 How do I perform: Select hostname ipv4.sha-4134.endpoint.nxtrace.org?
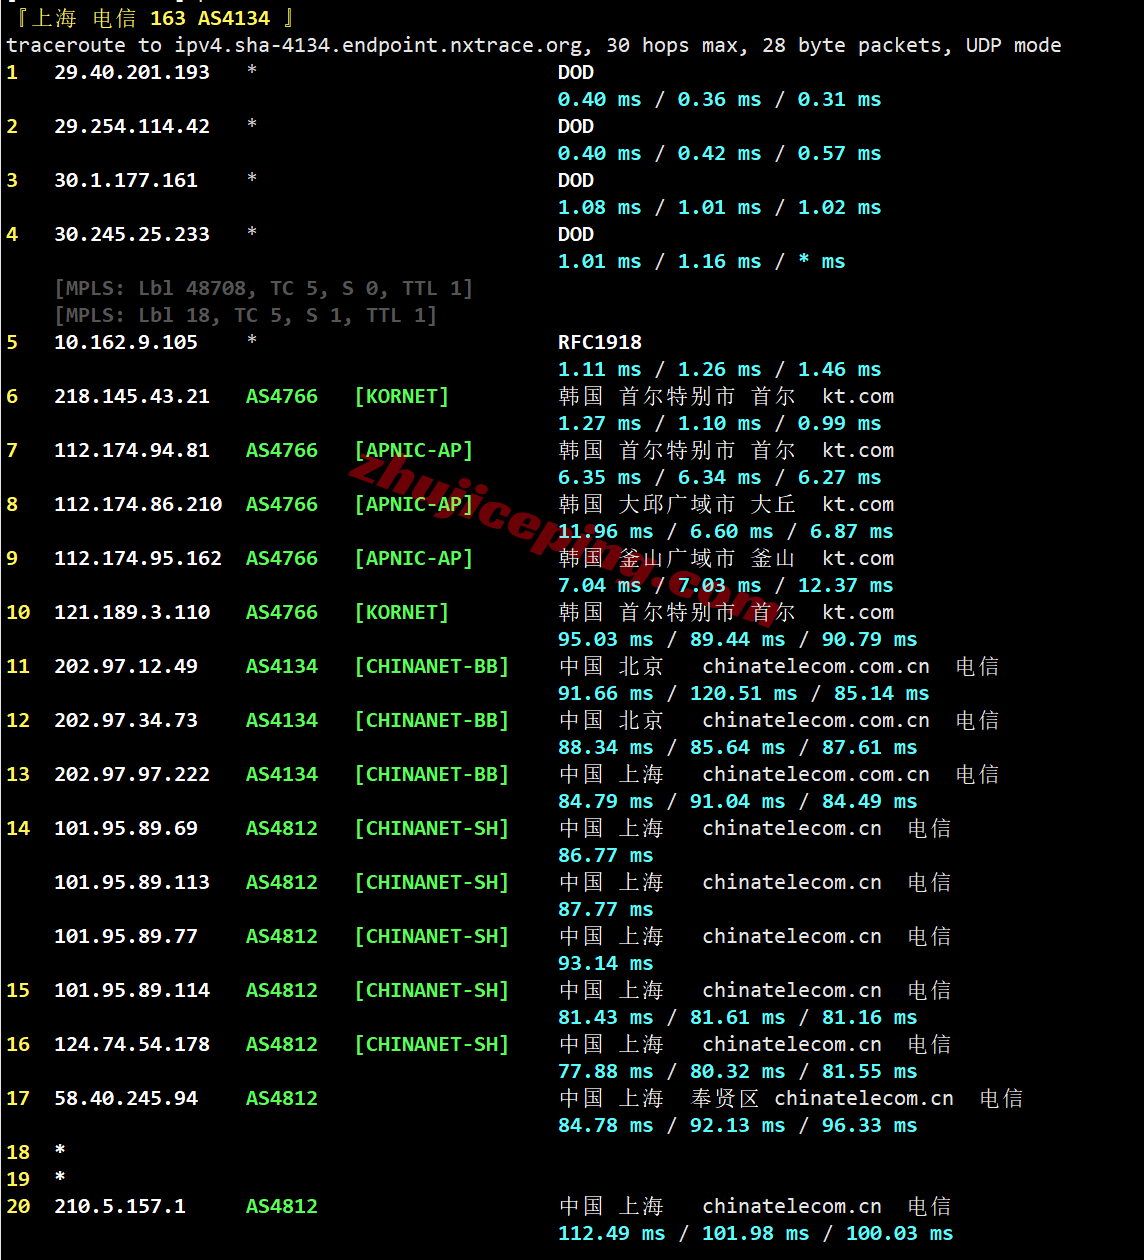[x=378, y=45]
